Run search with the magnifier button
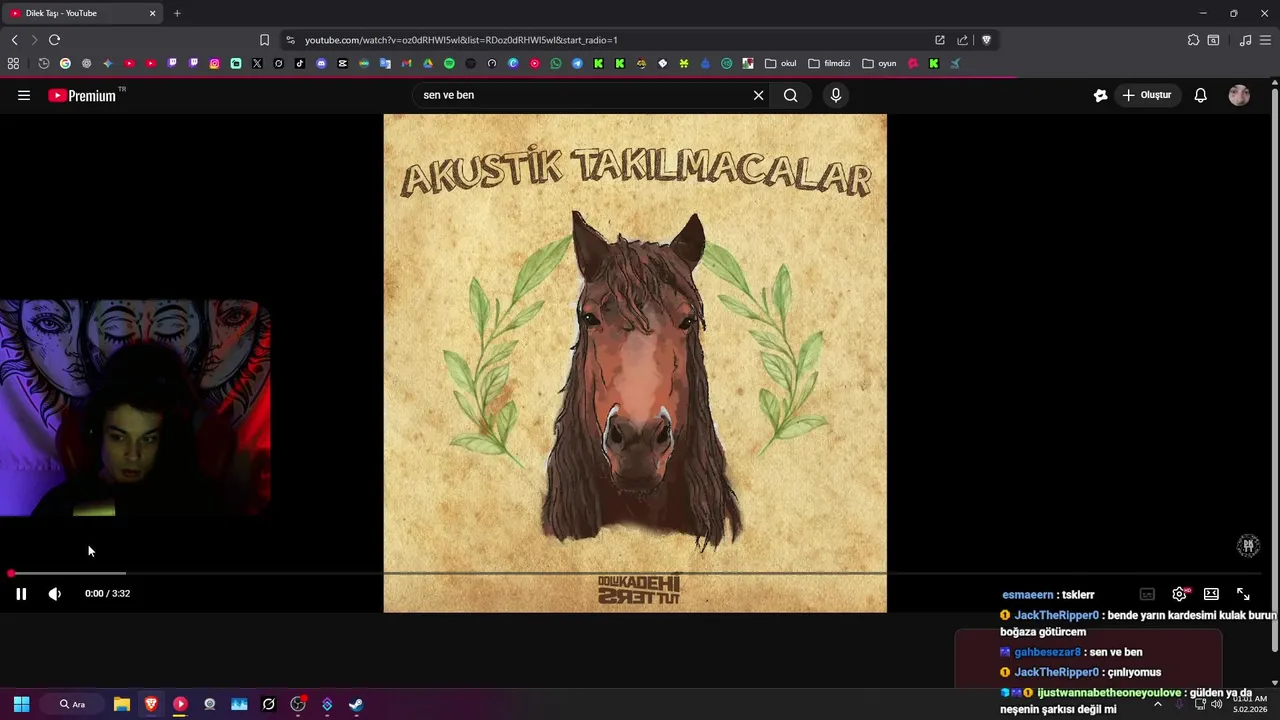Viewport: 1280px width, 720px height. 790,95
